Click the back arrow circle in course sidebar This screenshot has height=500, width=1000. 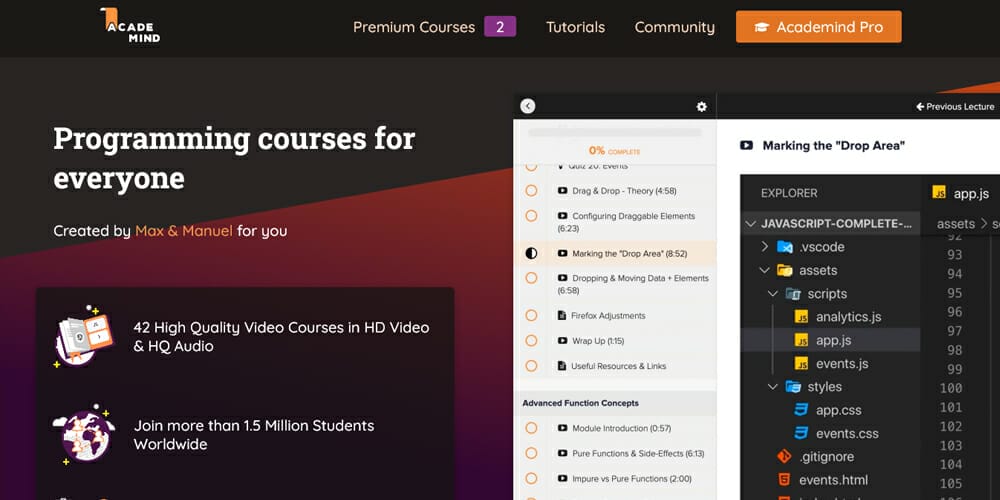point(527,107)
